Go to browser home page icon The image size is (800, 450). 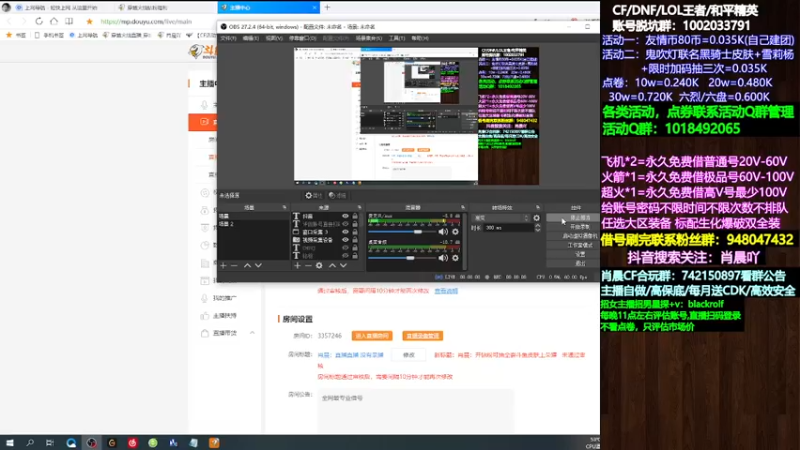54,21
